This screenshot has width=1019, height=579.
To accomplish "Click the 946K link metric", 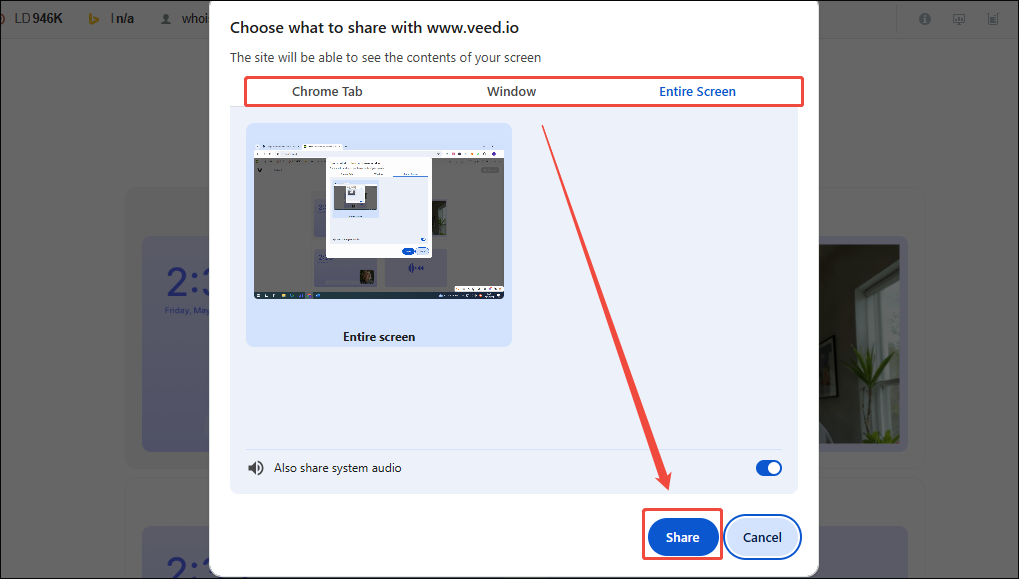I will coord(49,18).
